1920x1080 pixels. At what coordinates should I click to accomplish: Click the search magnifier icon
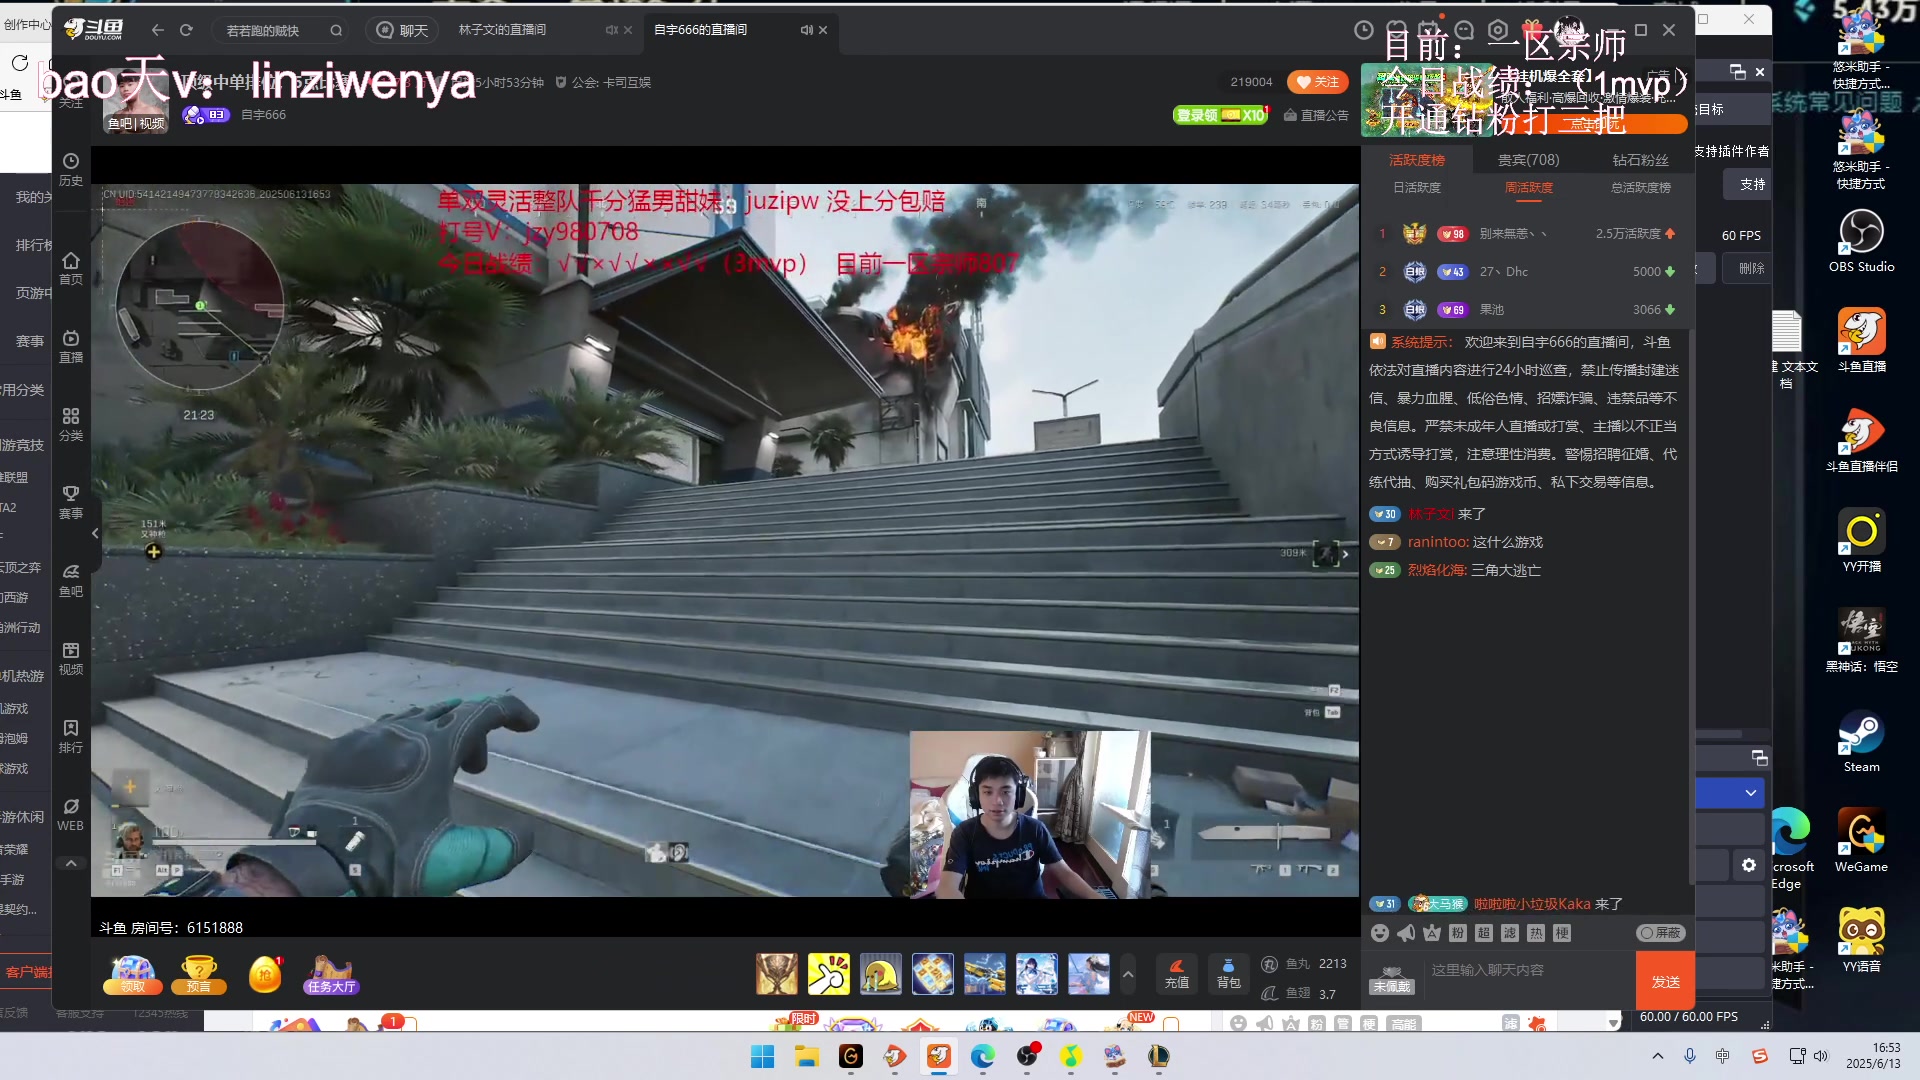pos(336,30)
